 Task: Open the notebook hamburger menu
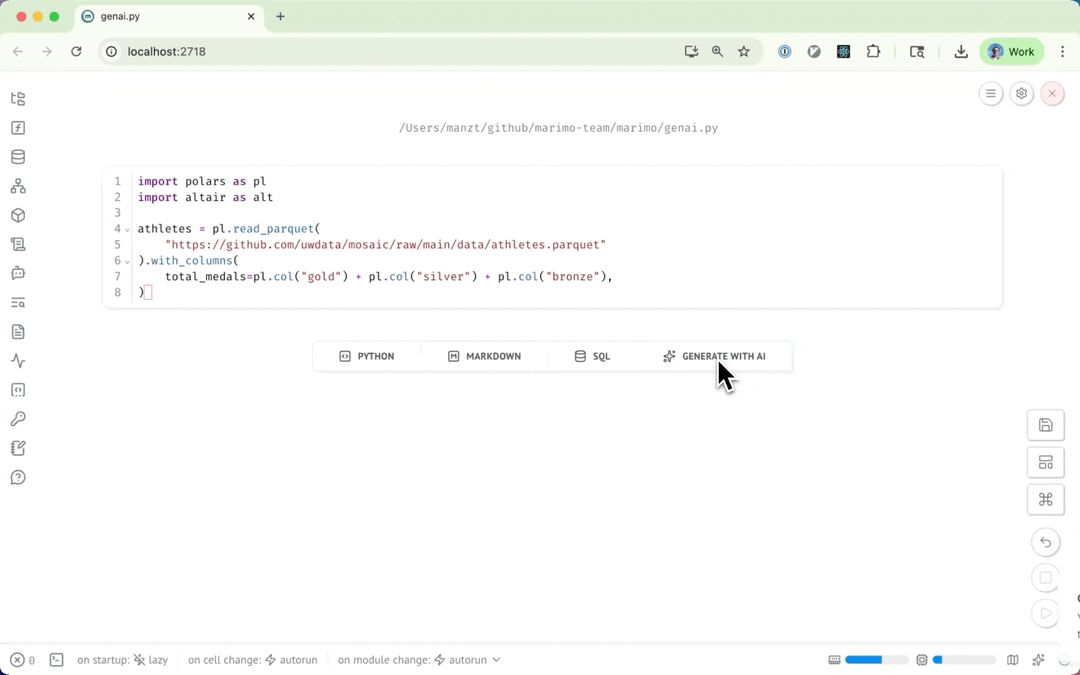991,94
